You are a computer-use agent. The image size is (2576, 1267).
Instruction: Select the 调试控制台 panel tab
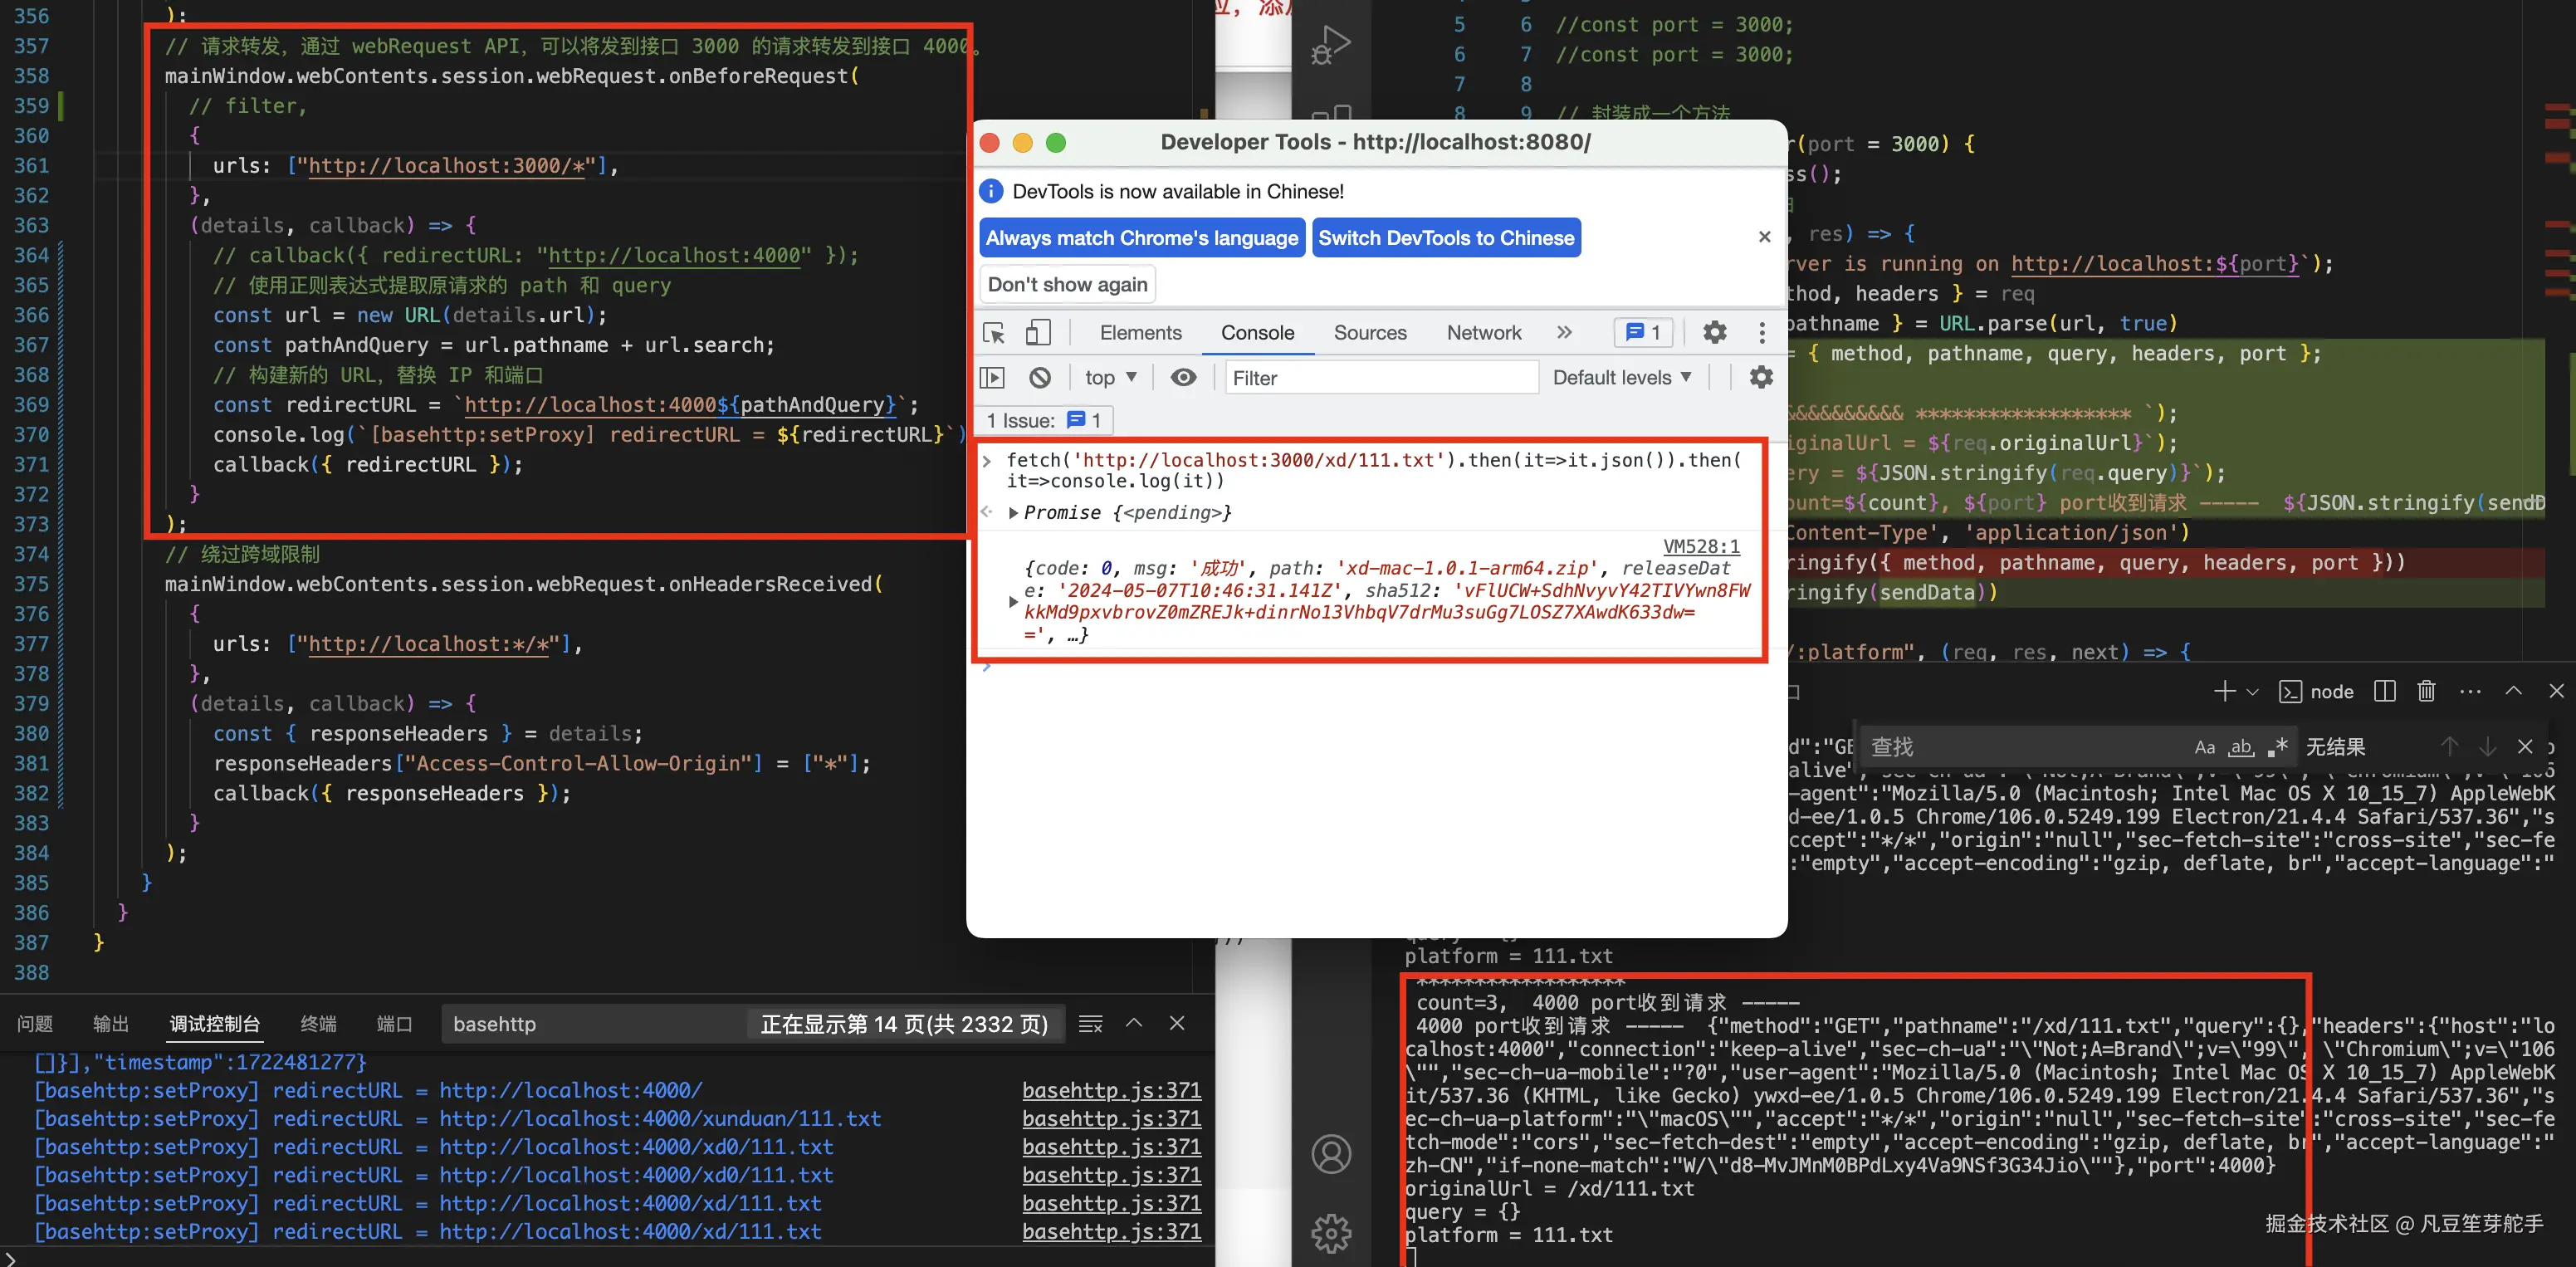pyautogui.click(x=215, y=1024)
